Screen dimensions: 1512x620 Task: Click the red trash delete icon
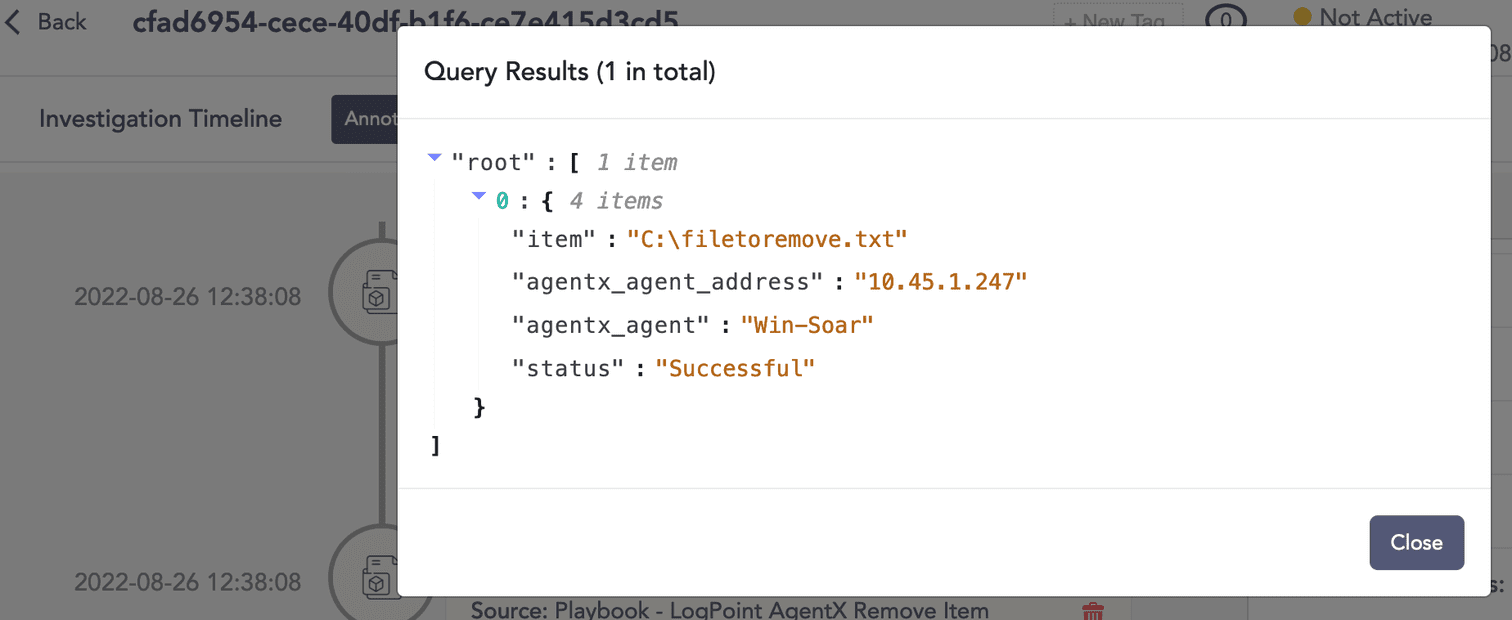coord(1093,610)
